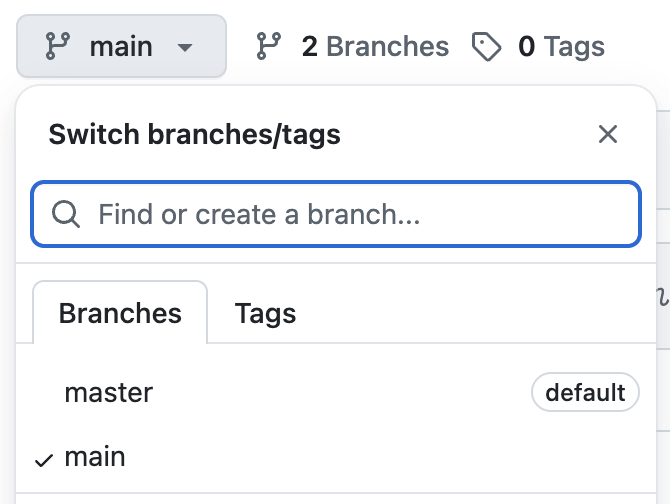Click the branch icon beside 2 Branches
Screen dimensions: 670x504
pyautogui.click(x=269, y=46)
